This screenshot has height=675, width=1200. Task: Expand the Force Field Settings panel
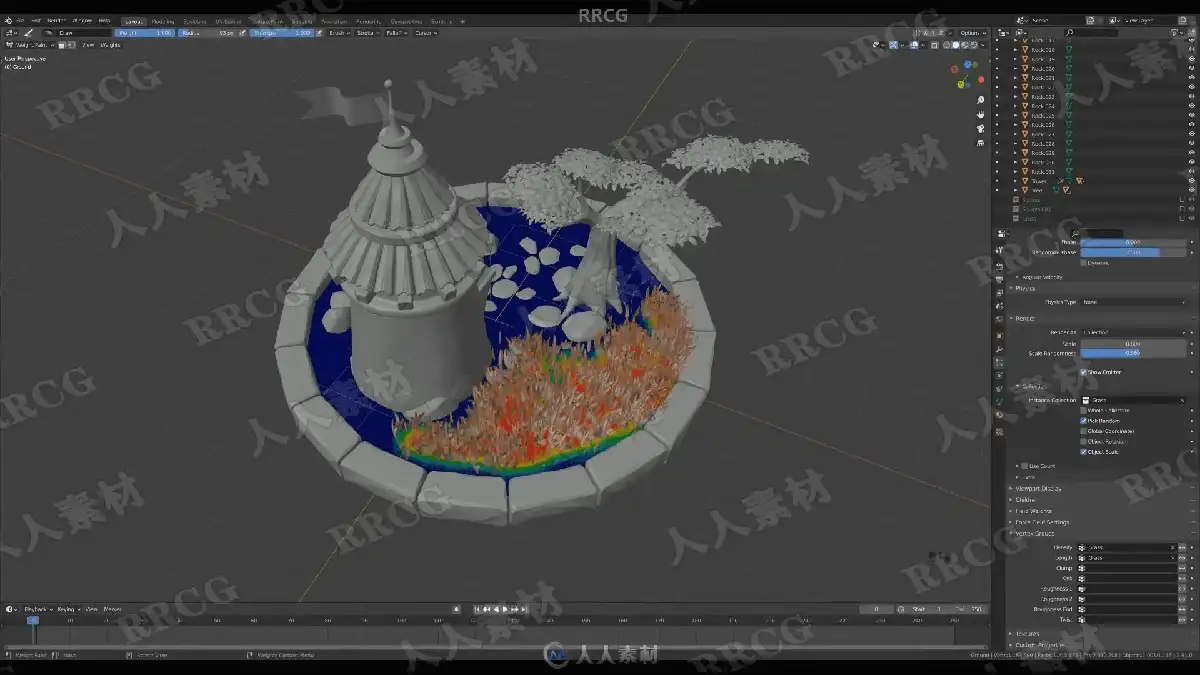(1042, 522)
